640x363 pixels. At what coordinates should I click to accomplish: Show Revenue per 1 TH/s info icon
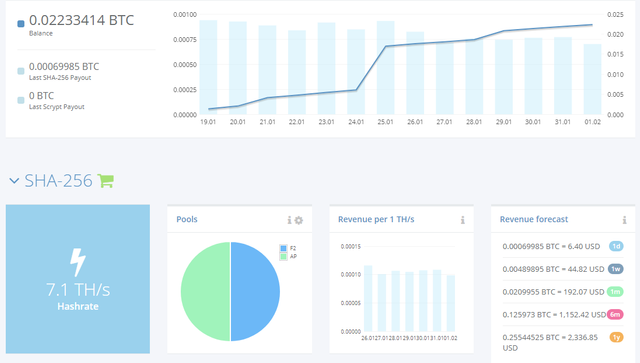coord(462,220)
